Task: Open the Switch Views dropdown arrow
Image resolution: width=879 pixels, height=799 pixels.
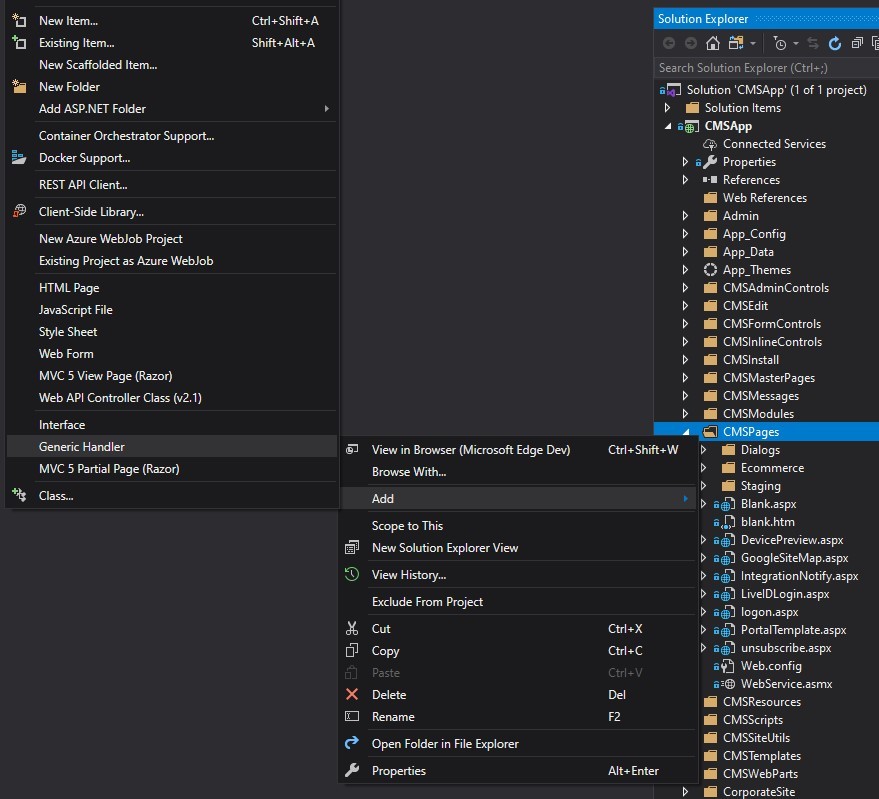Action: (753, 43)
